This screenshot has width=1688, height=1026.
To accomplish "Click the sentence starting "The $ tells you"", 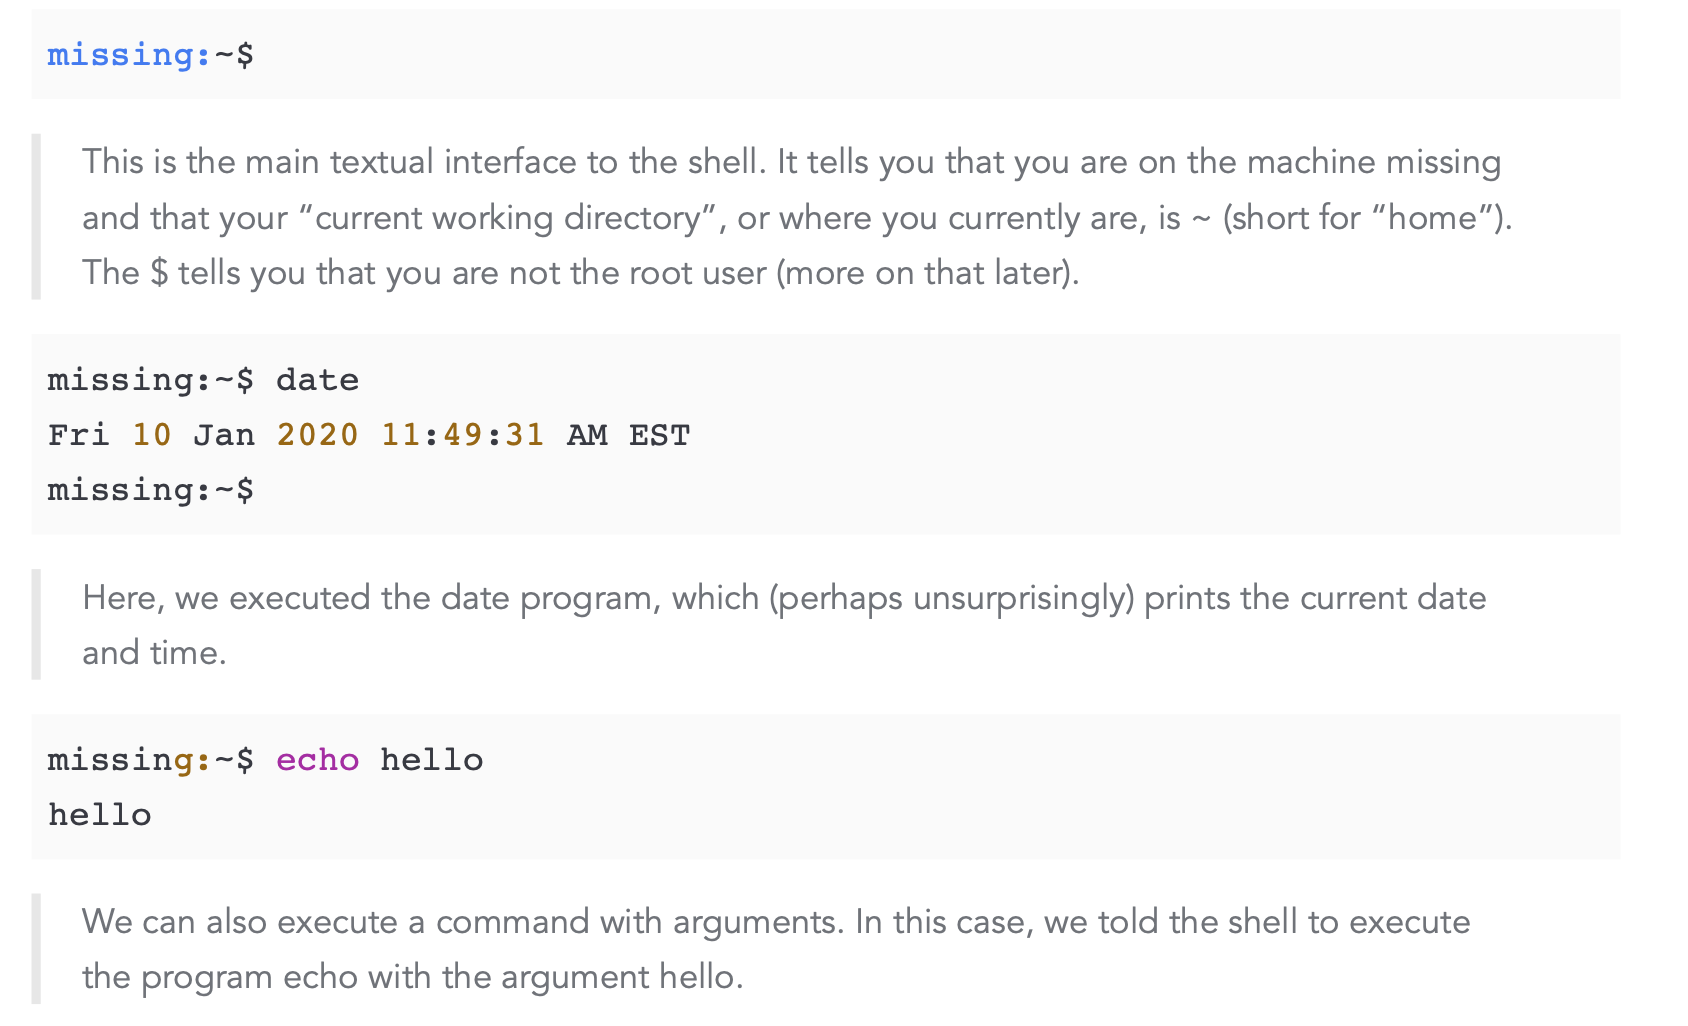I will tap(581, 273).
